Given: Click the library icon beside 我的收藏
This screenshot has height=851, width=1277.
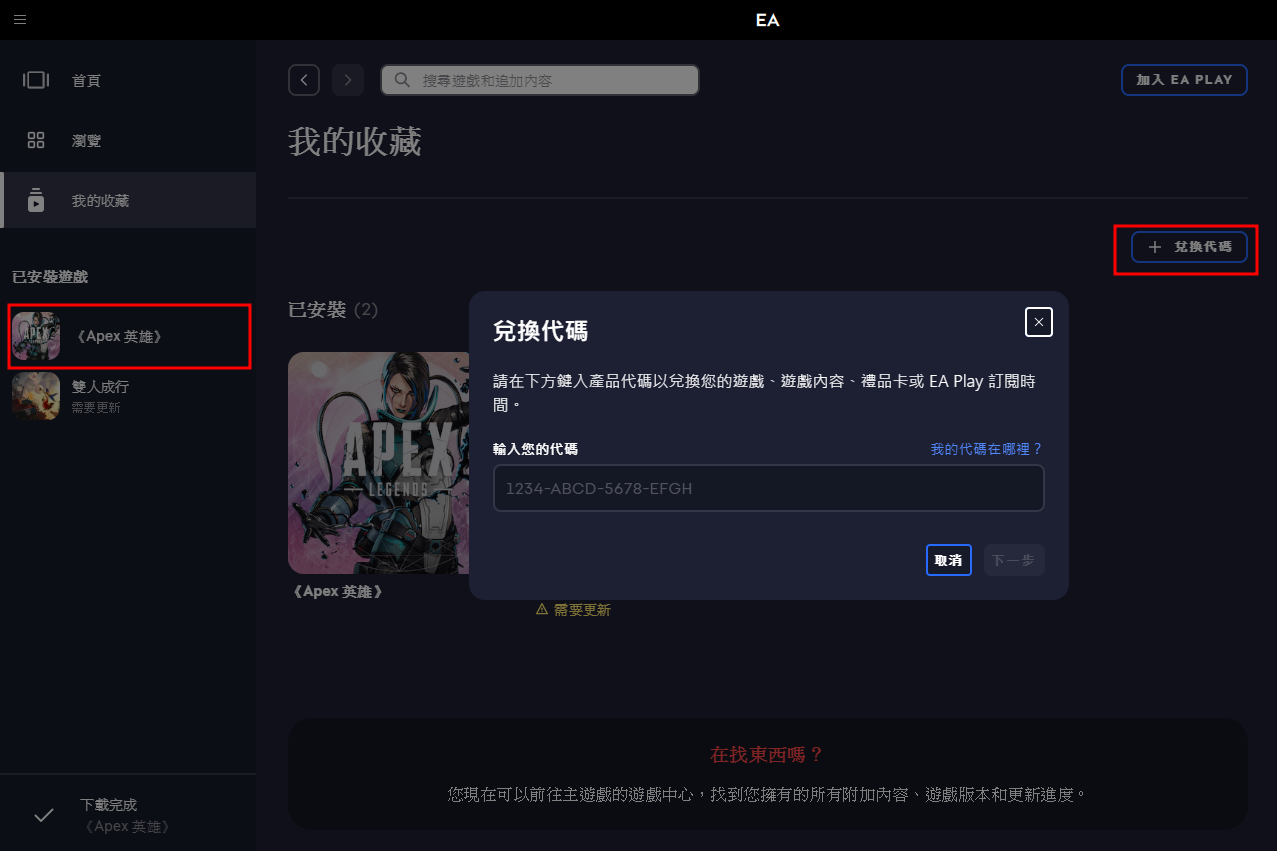Looking at the screenshot, I should coord(36,200).
